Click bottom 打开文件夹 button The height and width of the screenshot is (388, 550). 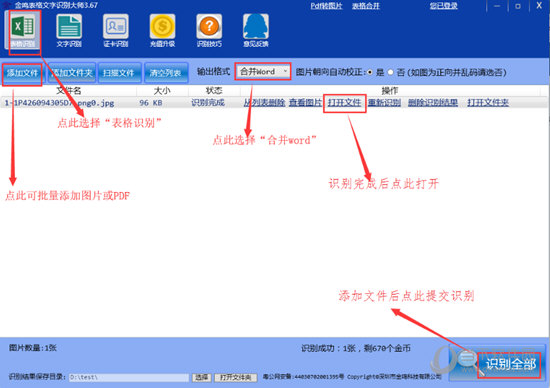pyautogui.click(x=236, y=377)
